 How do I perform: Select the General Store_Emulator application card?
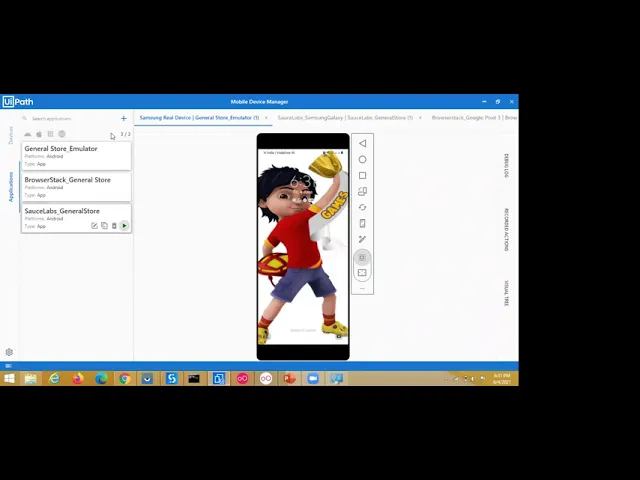point(76,156)
